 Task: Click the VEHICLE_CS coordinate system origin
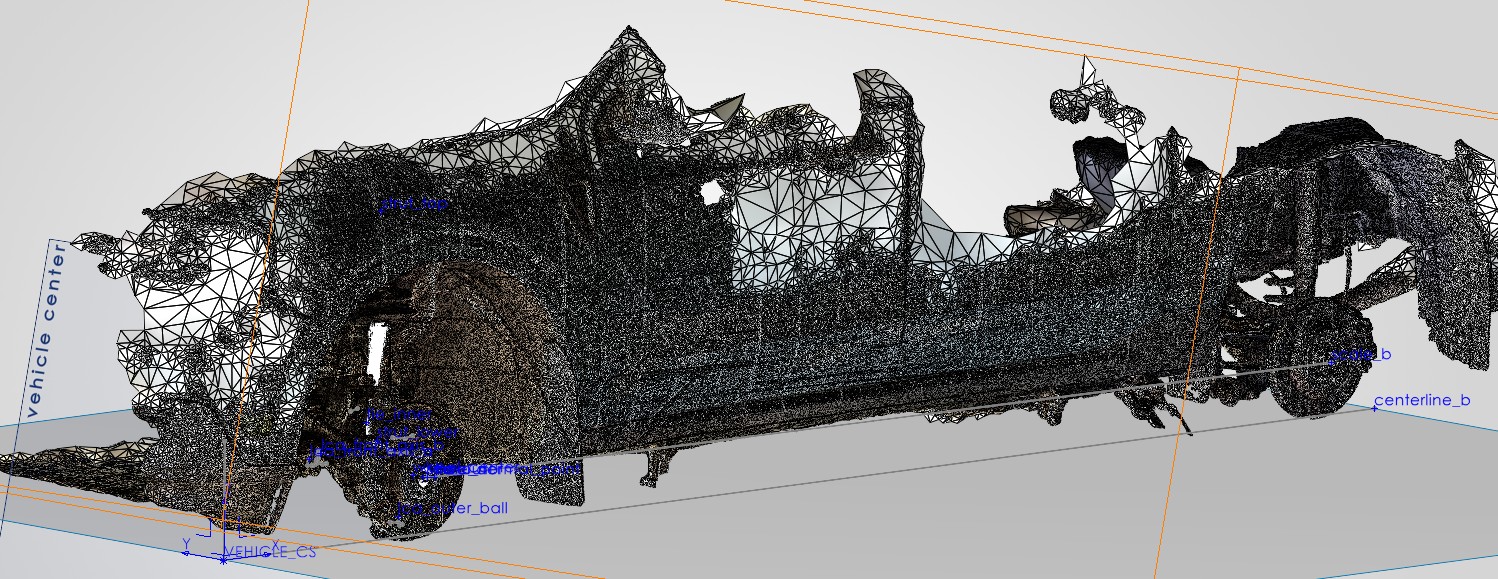[x=223, y=560]
